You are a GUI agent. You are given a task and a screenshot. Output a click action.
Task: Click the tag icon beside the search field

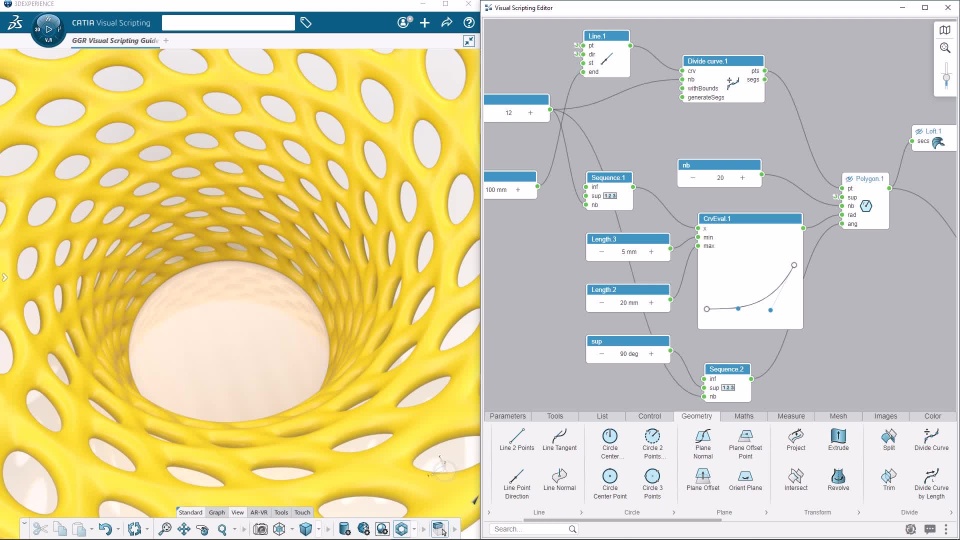tap(306, 23)
